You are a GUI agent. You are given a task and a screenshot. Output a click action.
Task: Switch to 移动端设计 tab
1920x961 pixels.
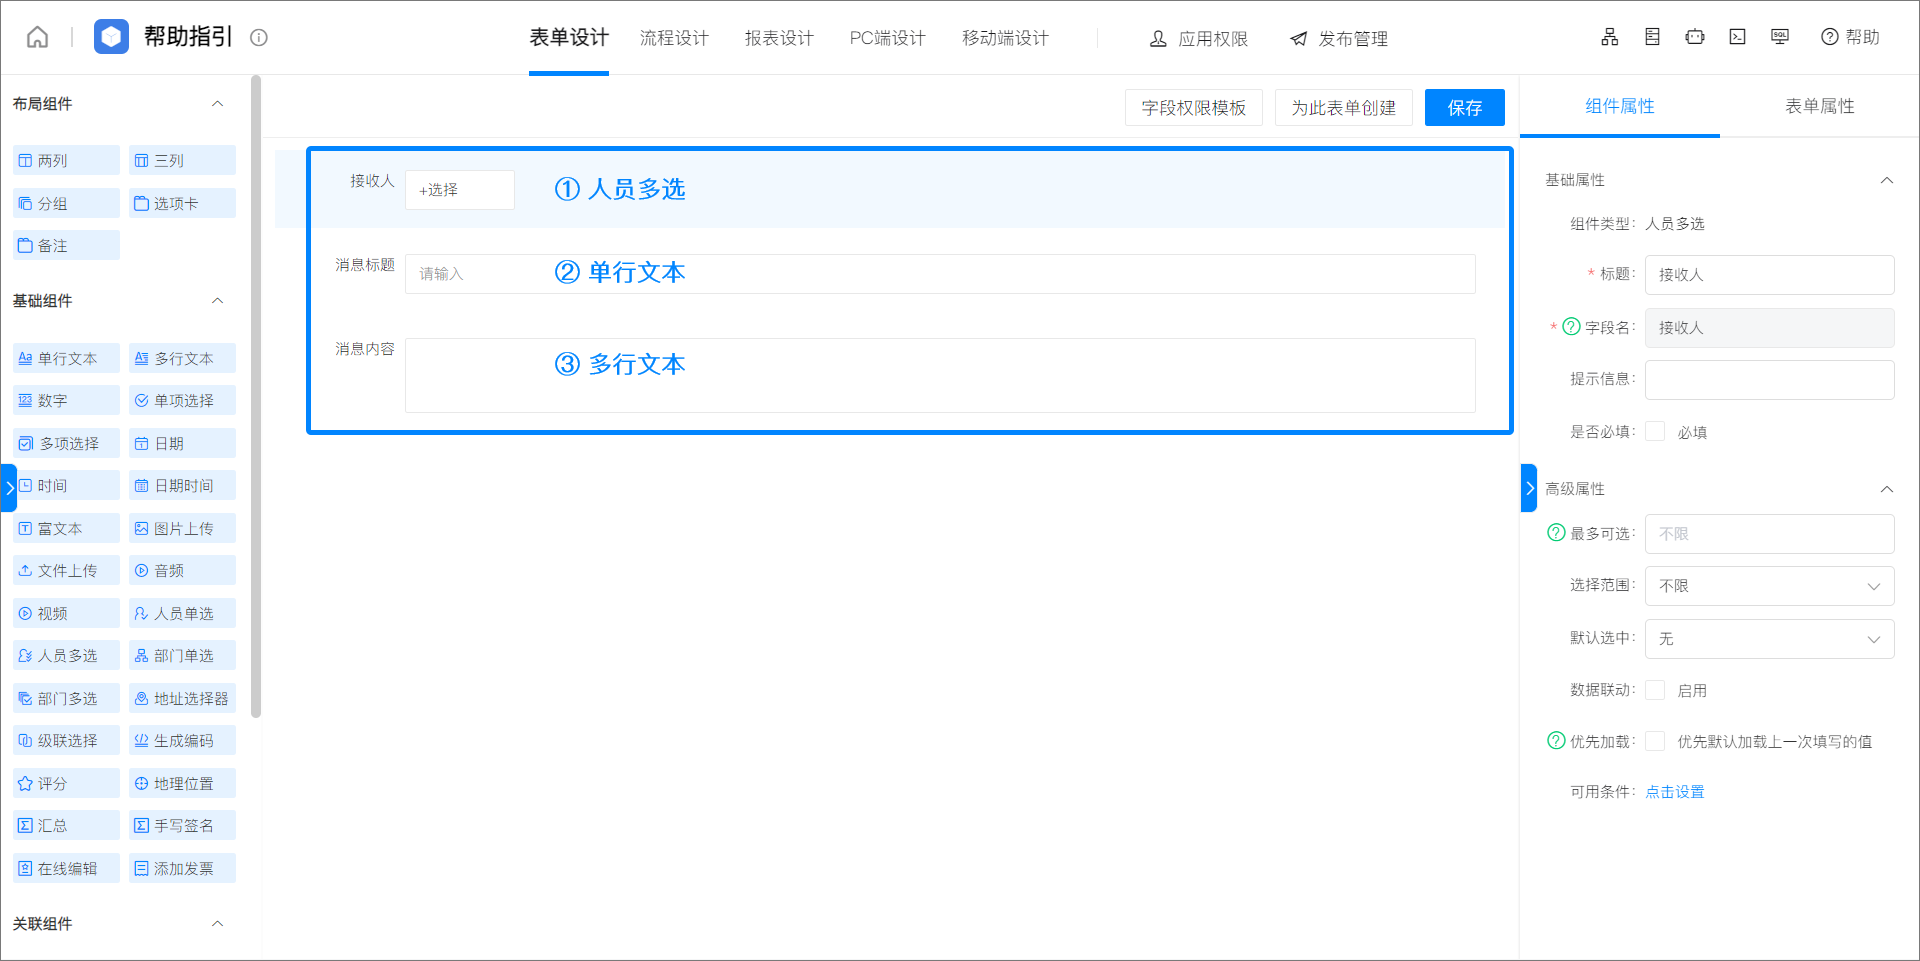(1005, 38)
